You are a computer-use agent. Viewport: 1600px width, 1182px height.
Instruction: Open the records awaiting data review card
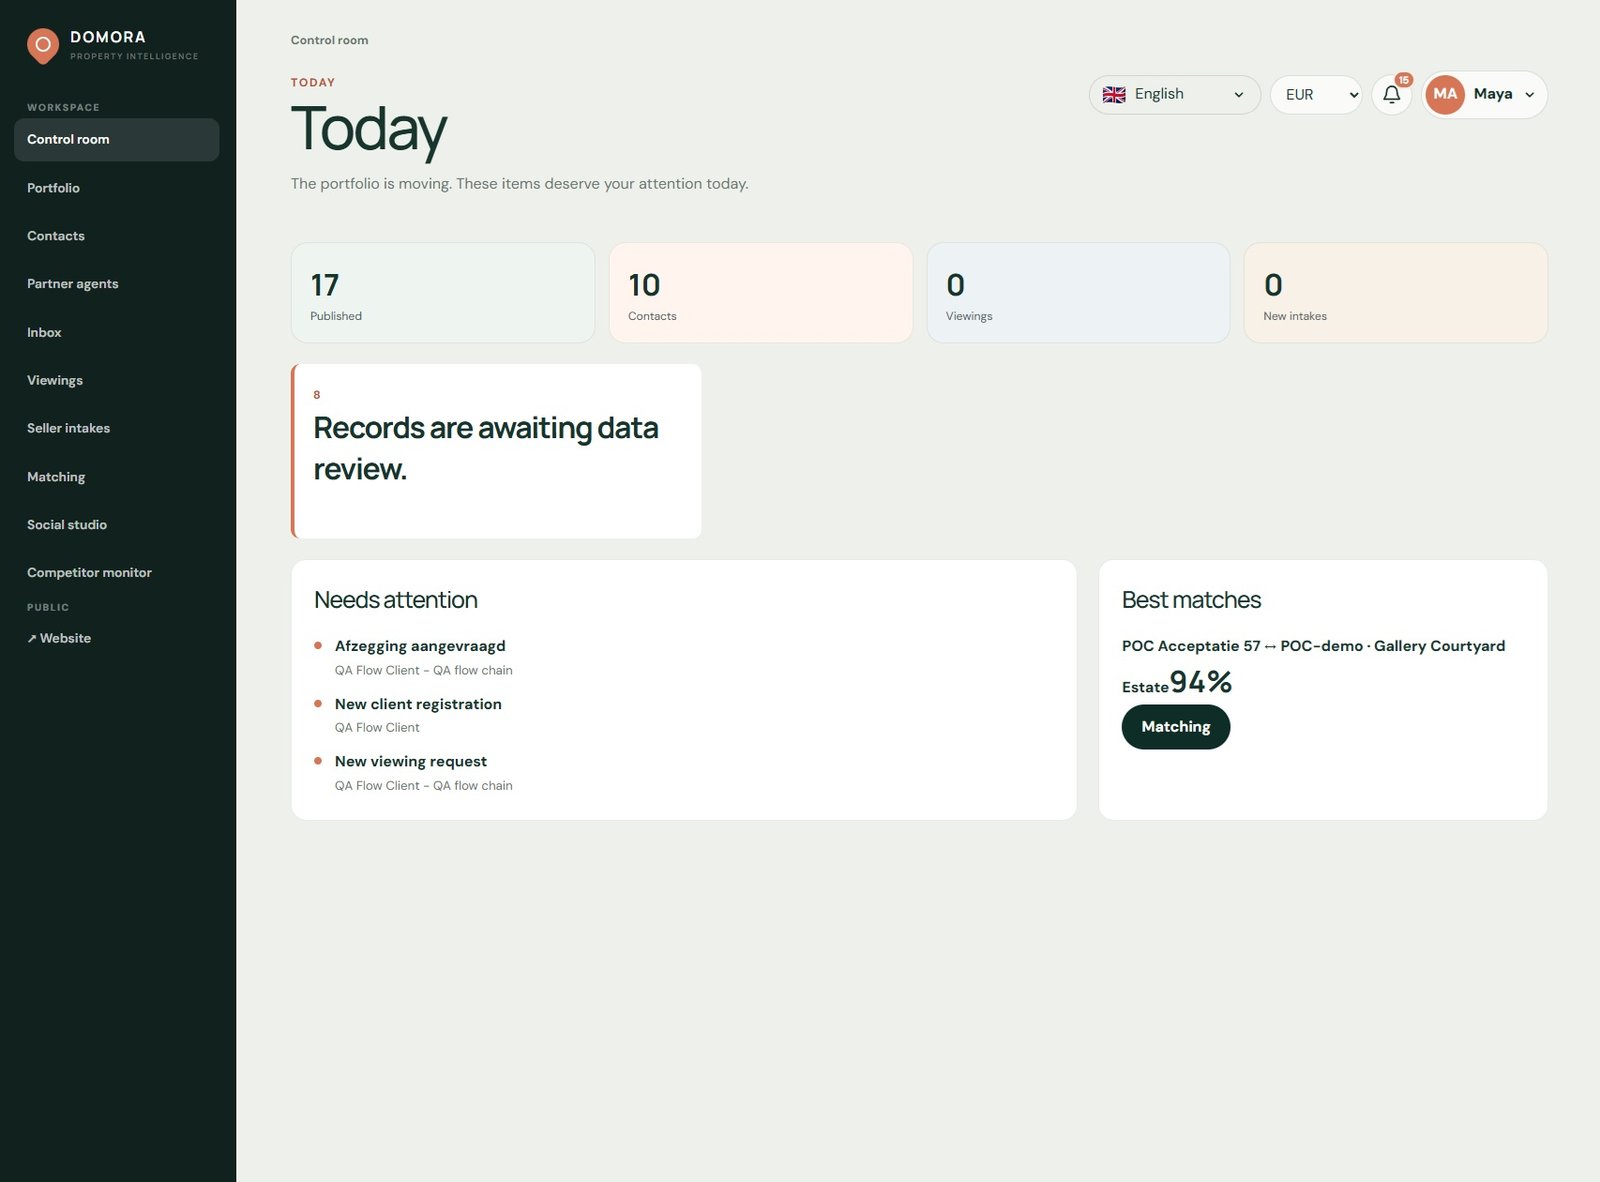[496, 451]
